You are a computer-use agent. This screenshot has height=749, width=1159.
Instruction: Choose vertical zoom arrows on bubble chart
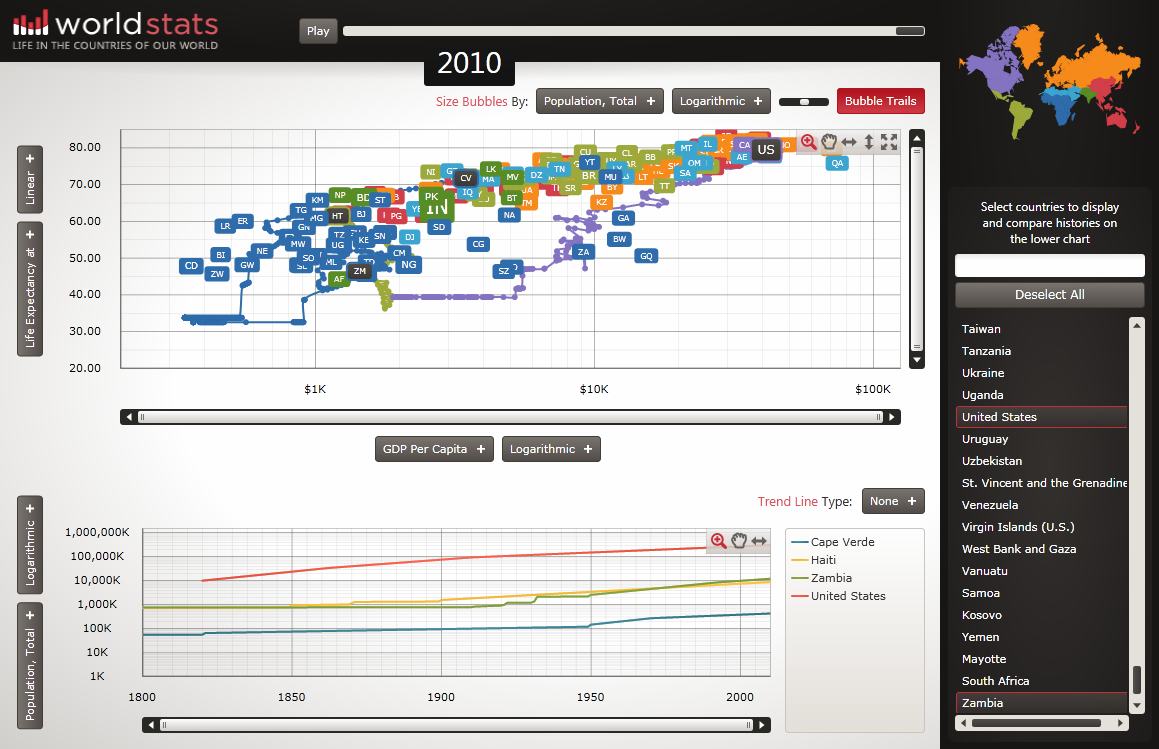click(x=869, y=142)
